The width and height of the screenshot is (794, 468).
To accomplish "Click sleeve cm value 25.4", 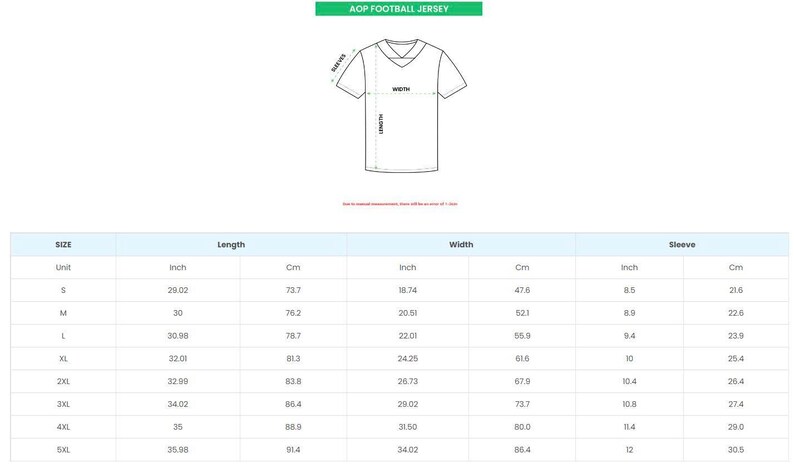I will [736, 359].
